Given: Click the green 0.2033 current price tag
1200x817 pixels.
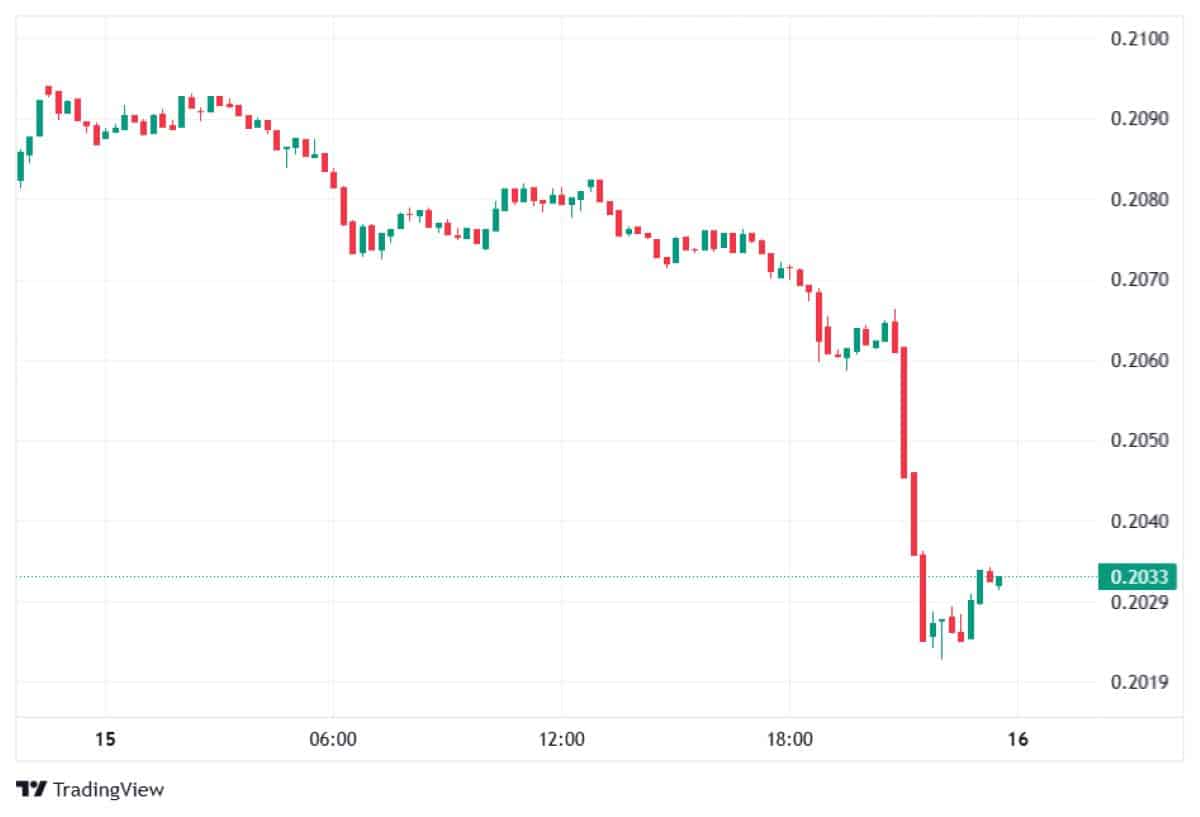Looking at the screenshot, I should click(1136, 577).
